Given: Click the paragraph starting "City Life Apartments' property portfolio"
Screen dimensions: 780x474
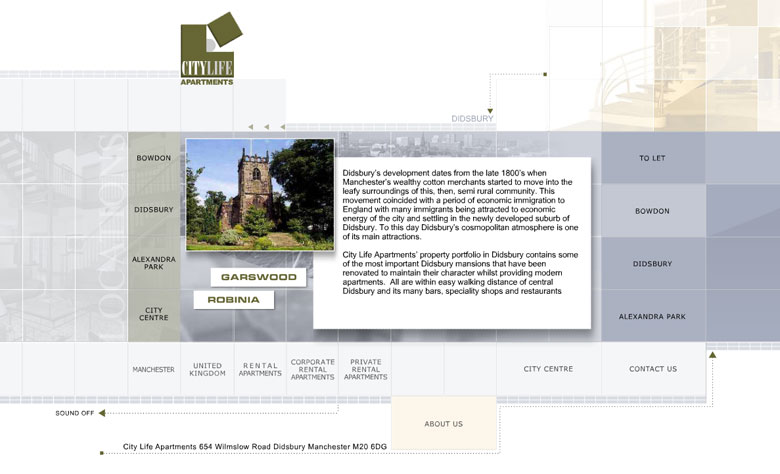Looking at the screenshot, I should (x=460, y=273).
